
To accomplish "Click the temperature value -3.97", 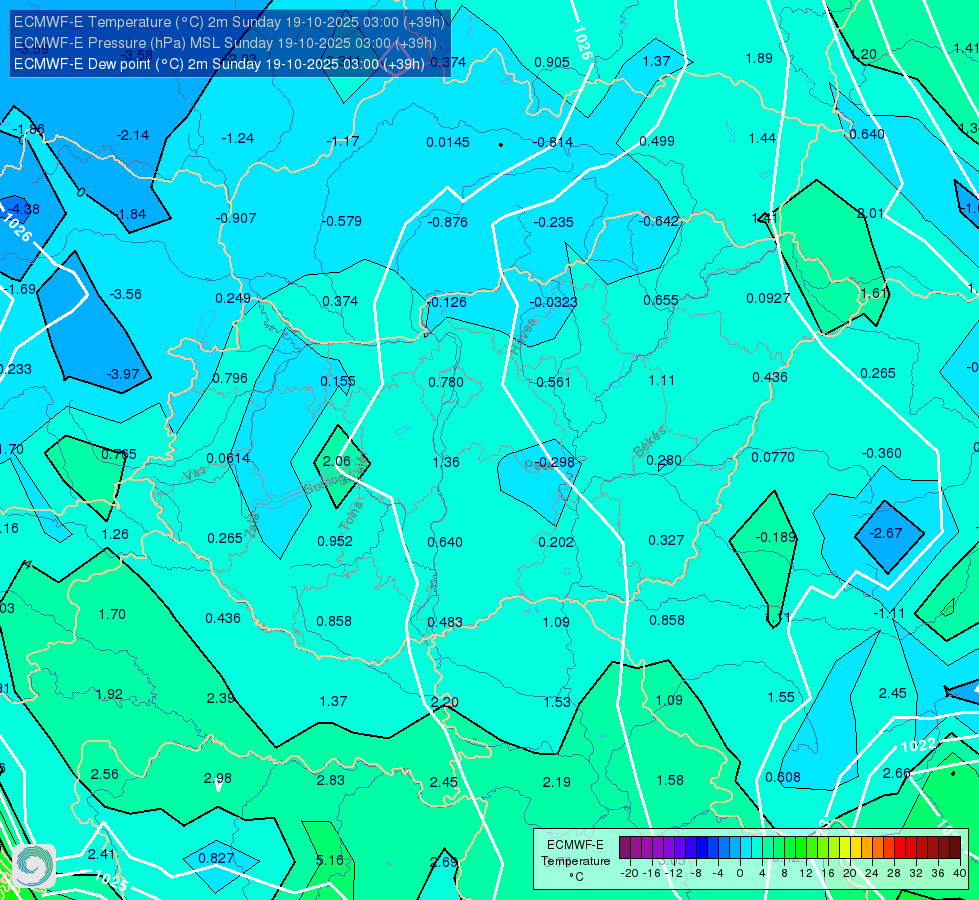I will point(123,374).
